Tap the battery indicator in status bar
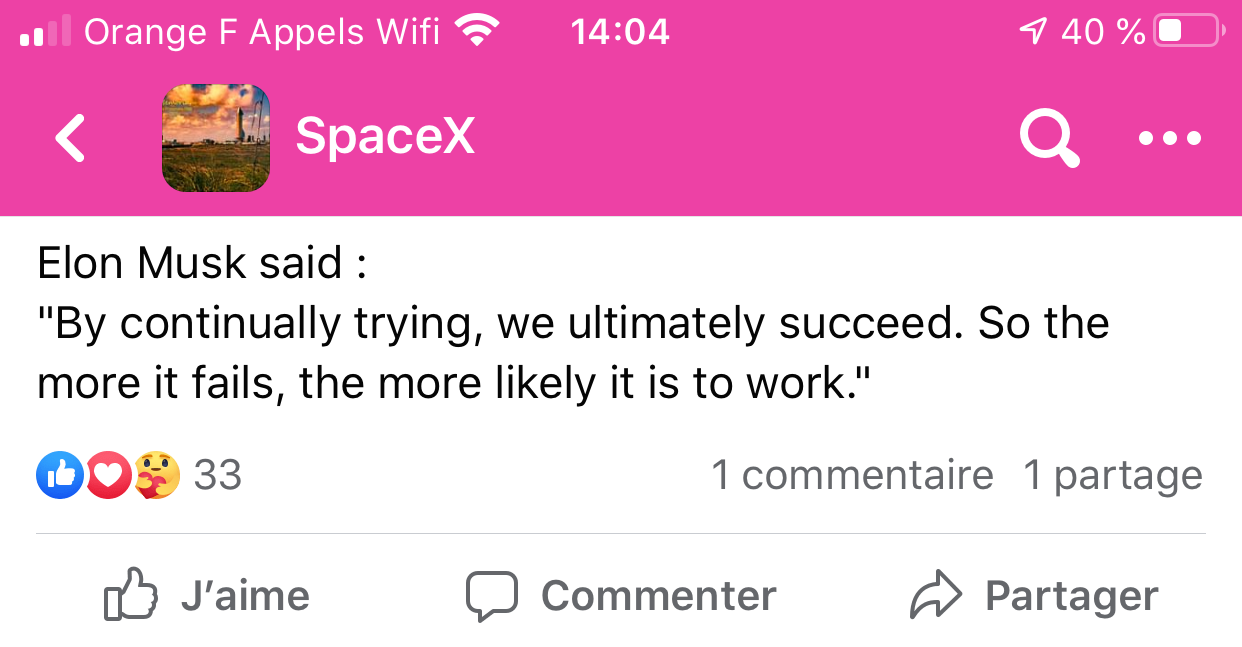Screen dimensions: 1242x647 click(x=1188, y=32)
